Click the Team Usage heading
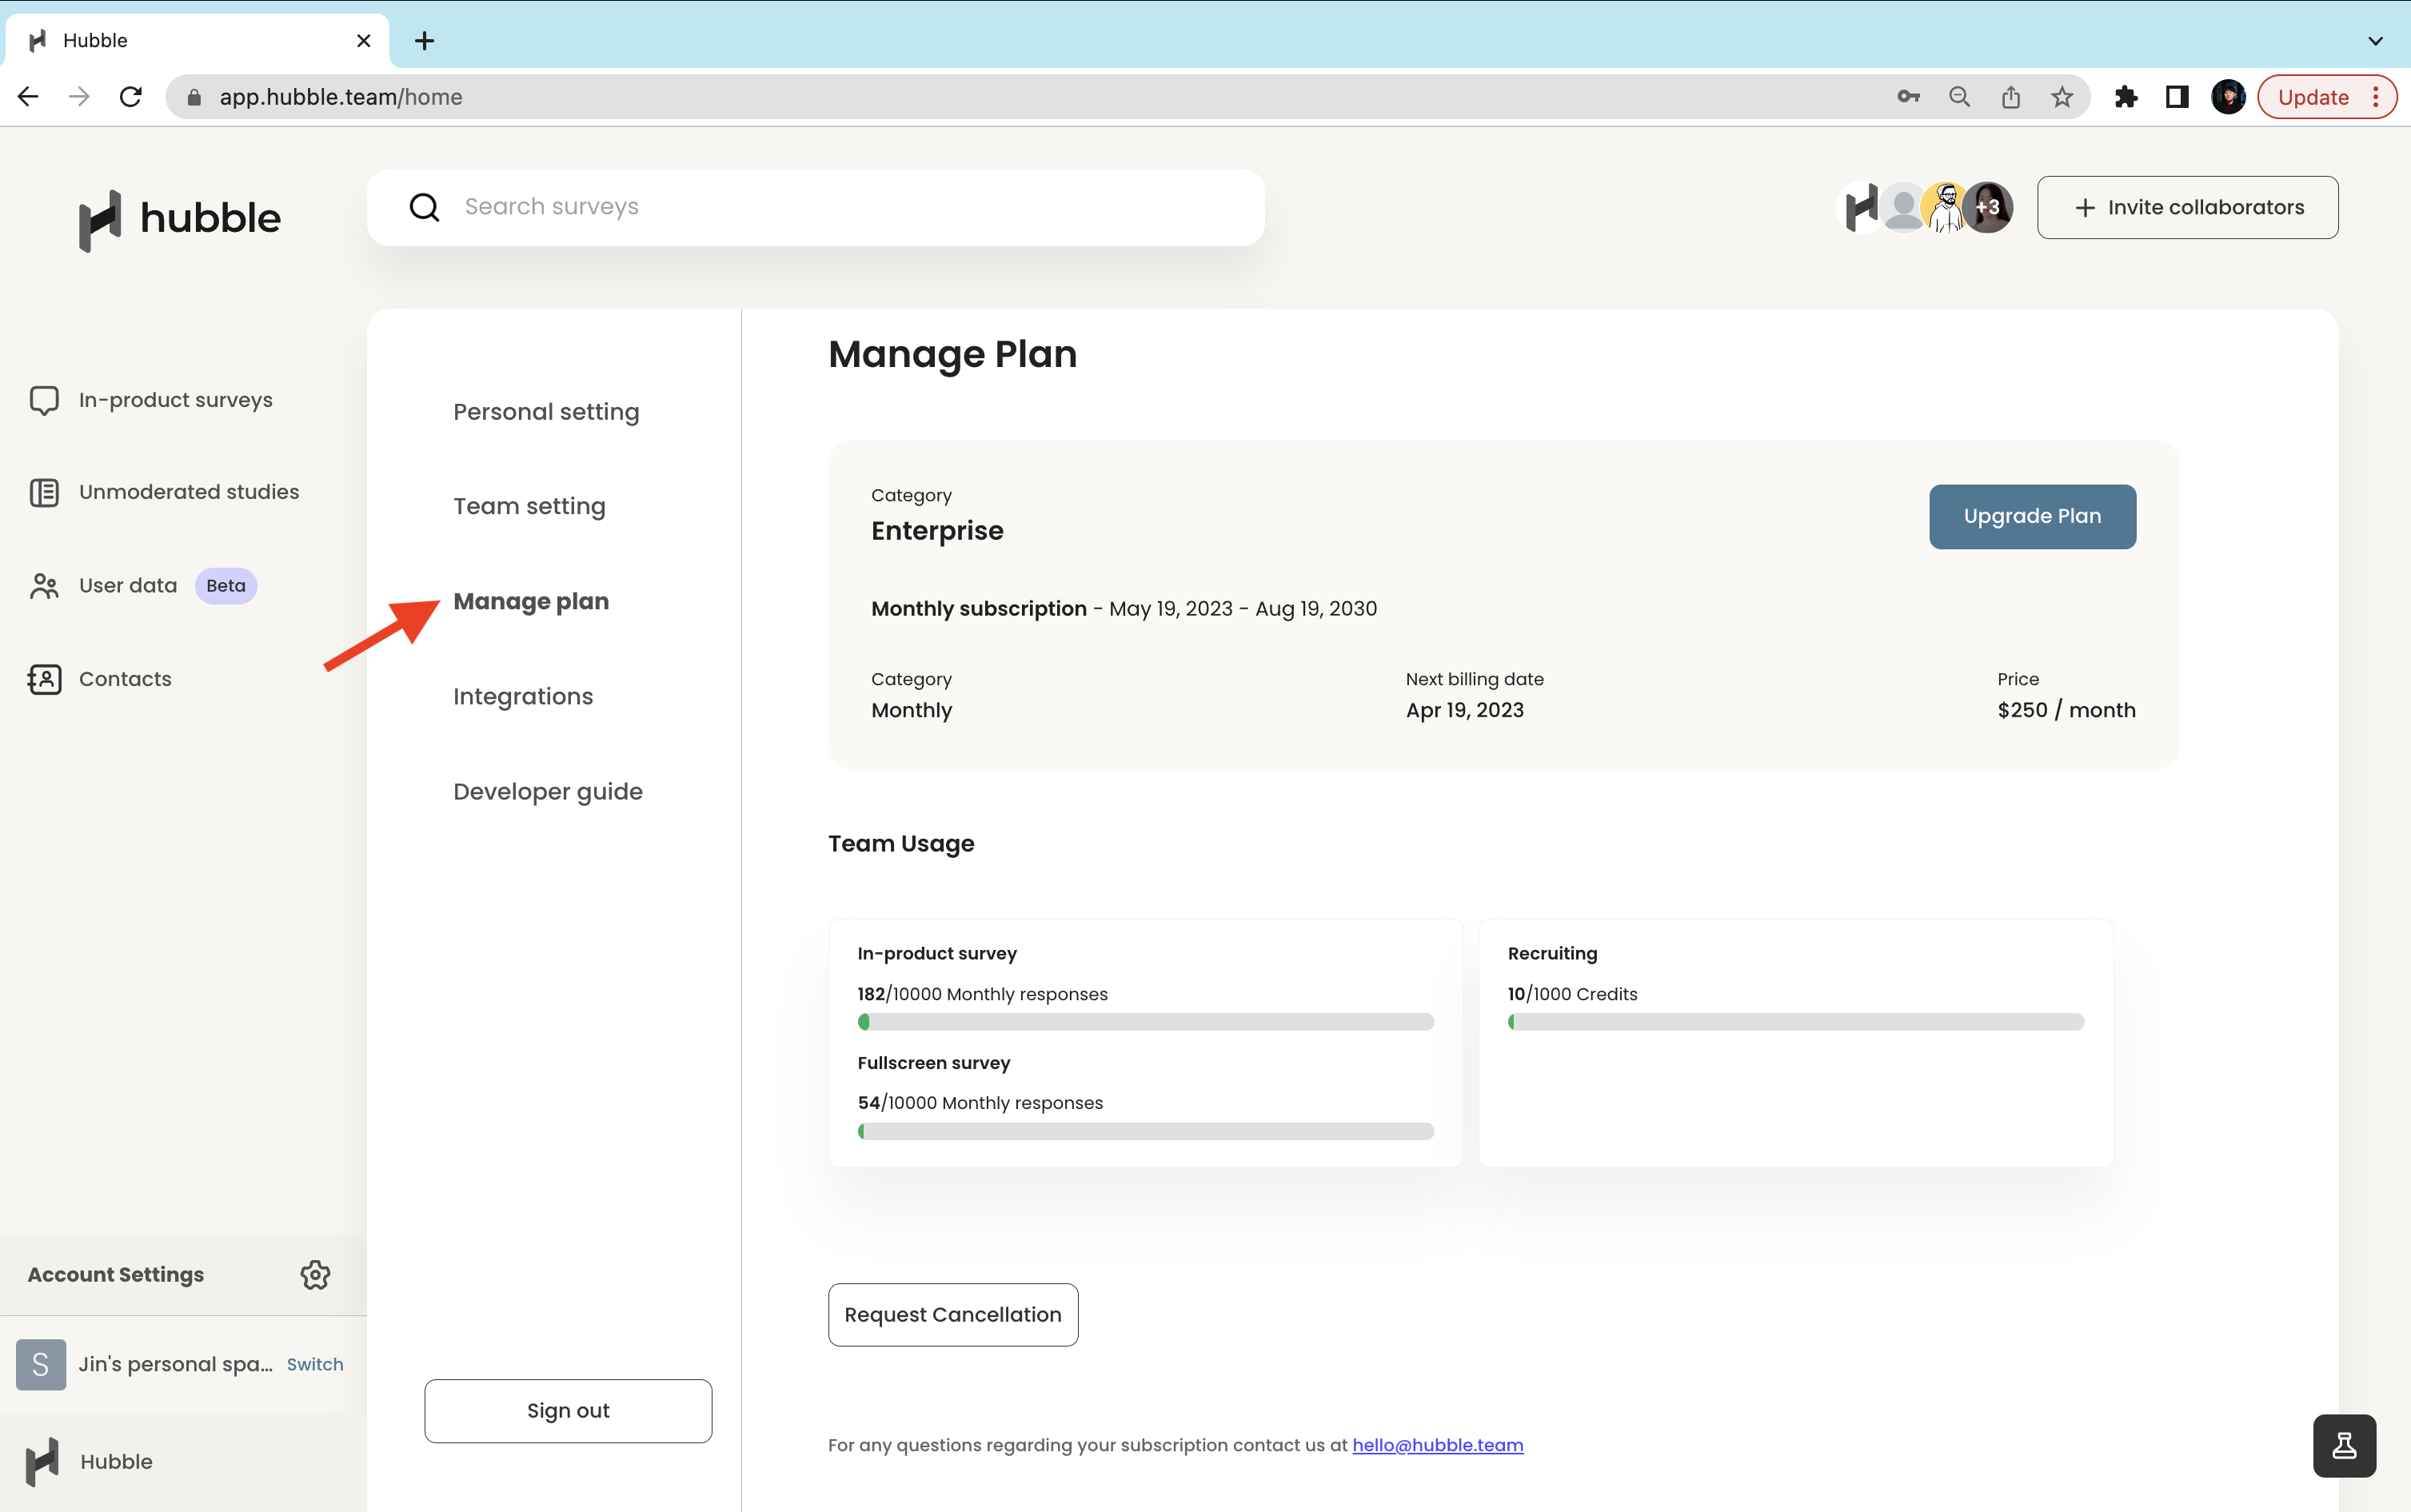This screenshot has height=1512, width=2411. click(901, 844)
